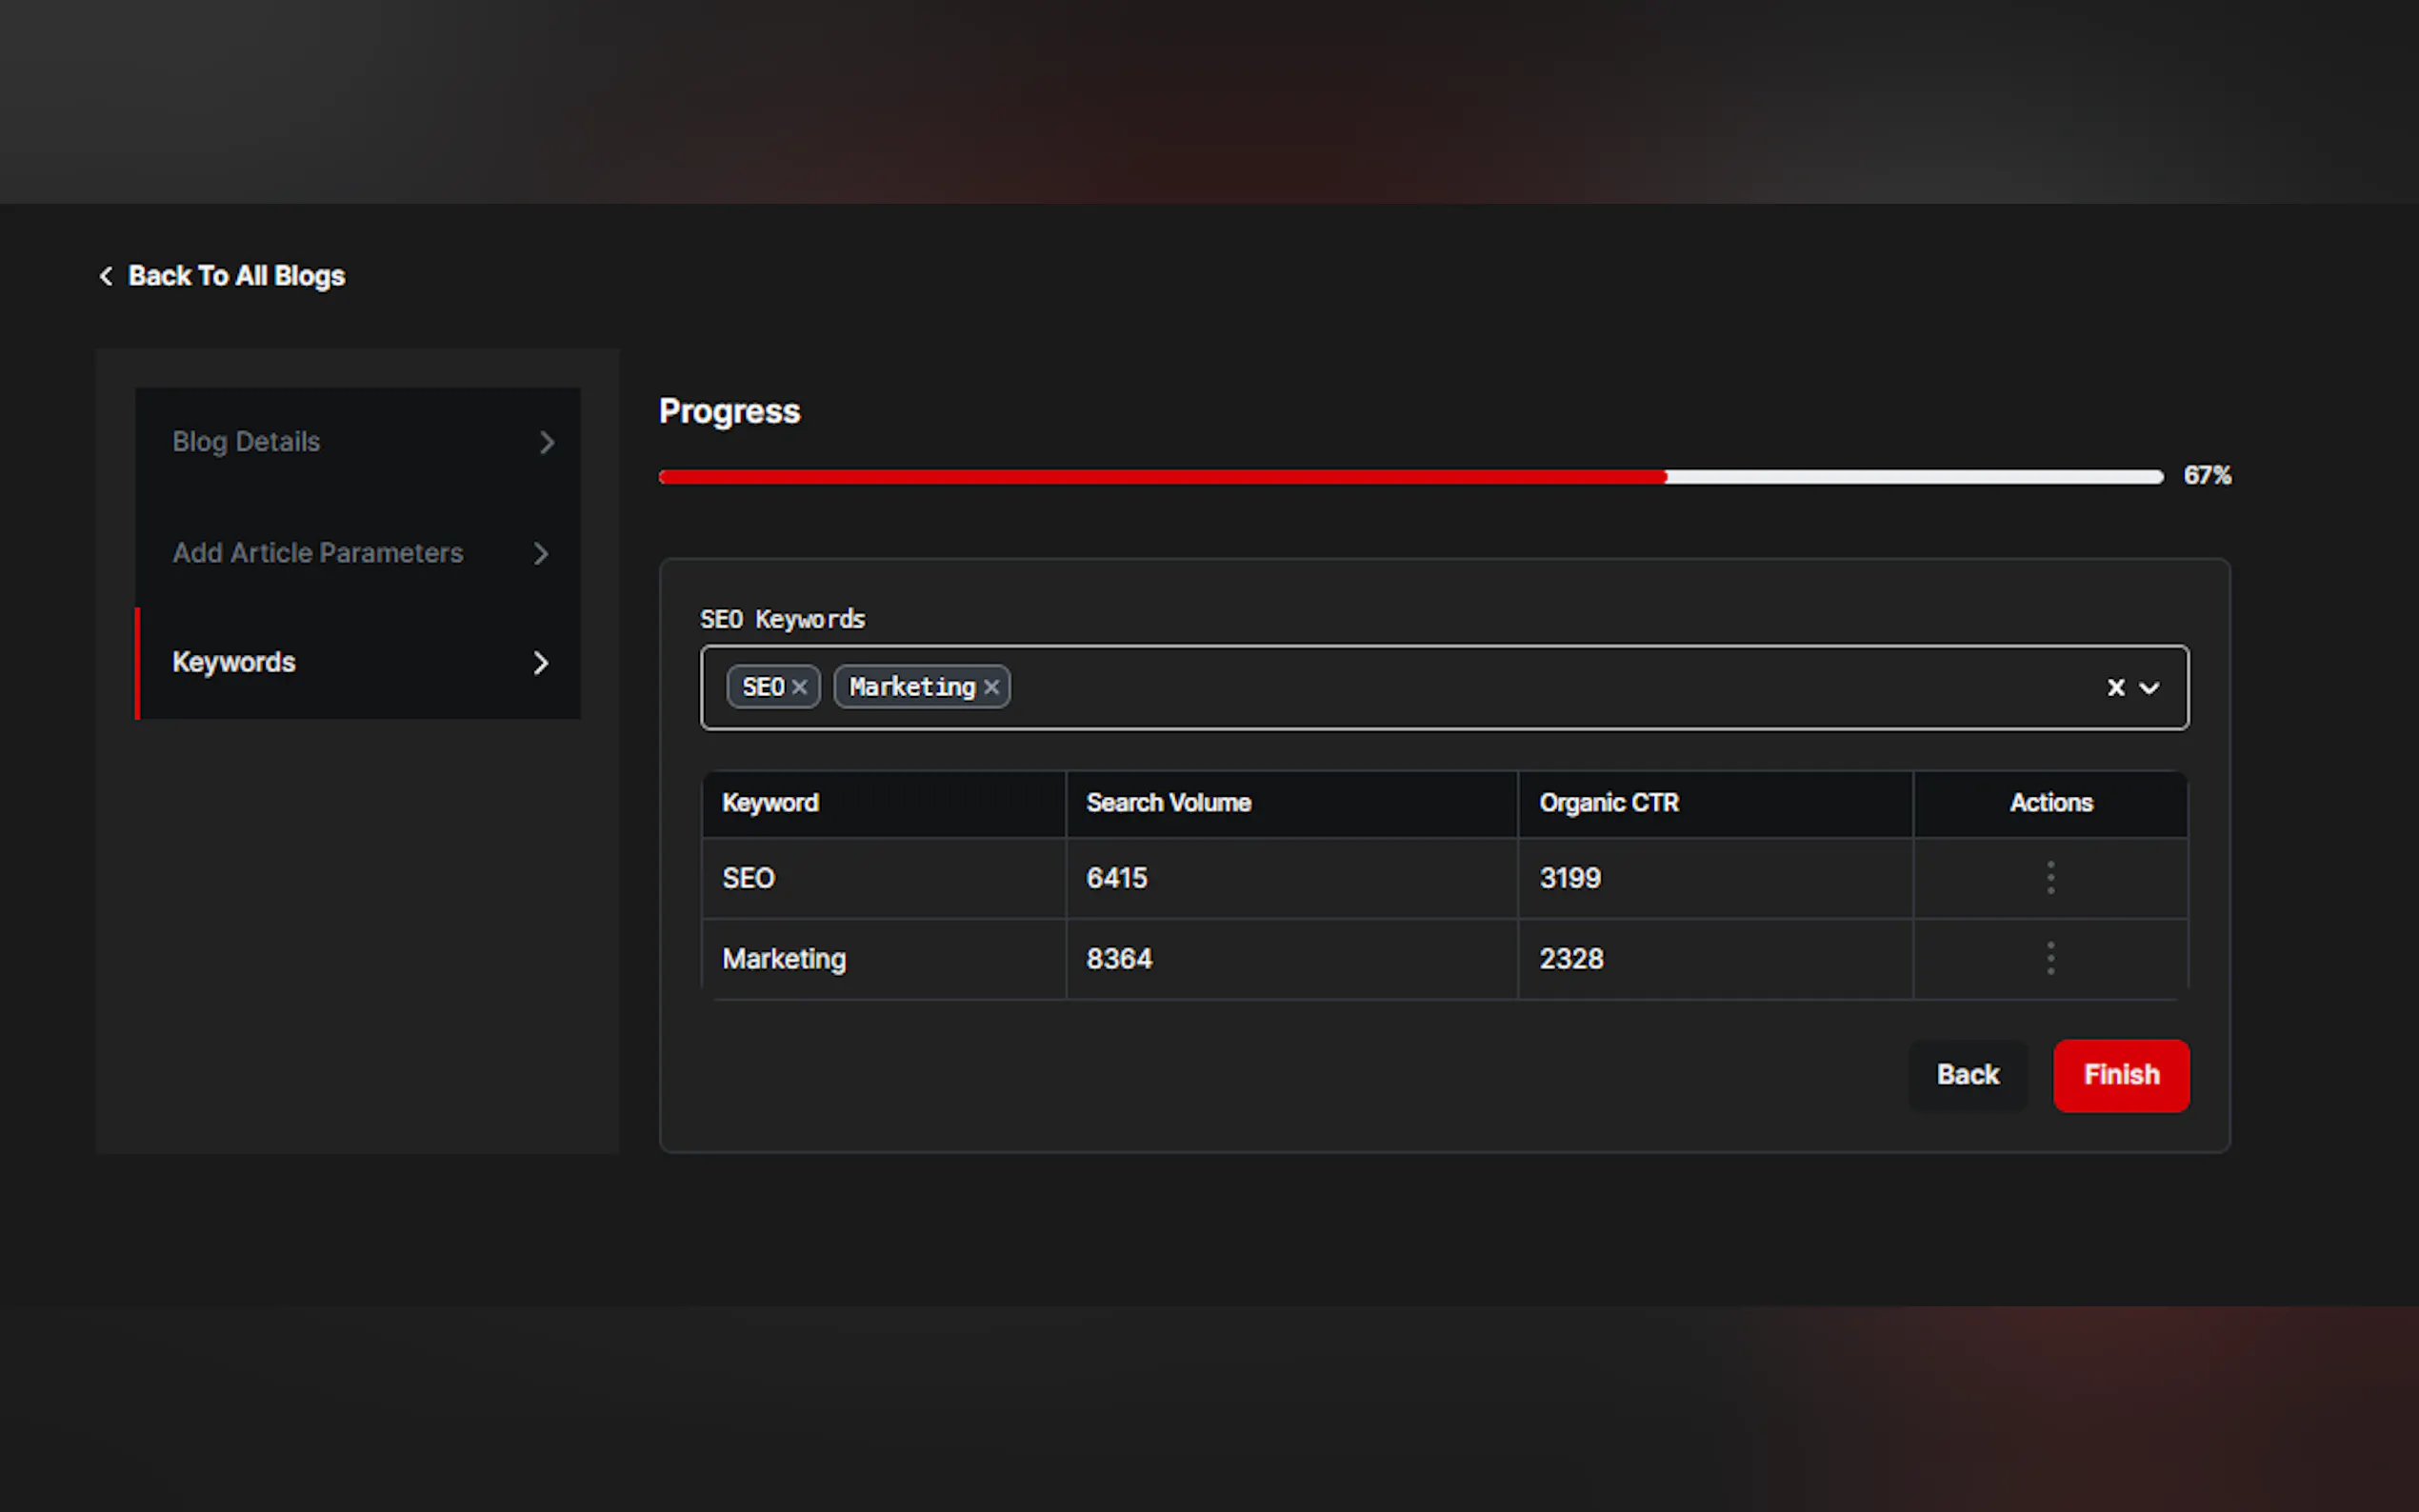Image resolution: width=2419 pixels, height=1512 pixels.
Task: Select the Keywords step
Action: coord(233,663)
